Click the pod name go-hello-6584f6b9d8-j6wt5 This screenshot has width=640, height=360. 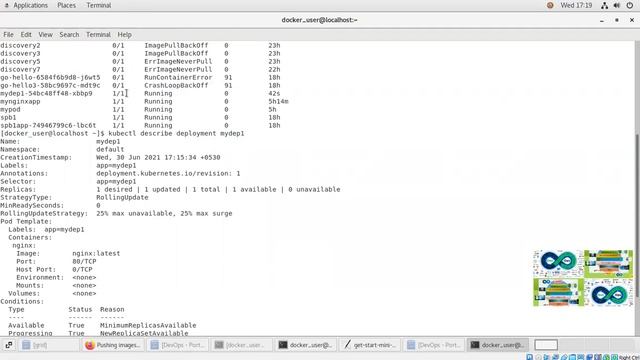tap(50, 78)
